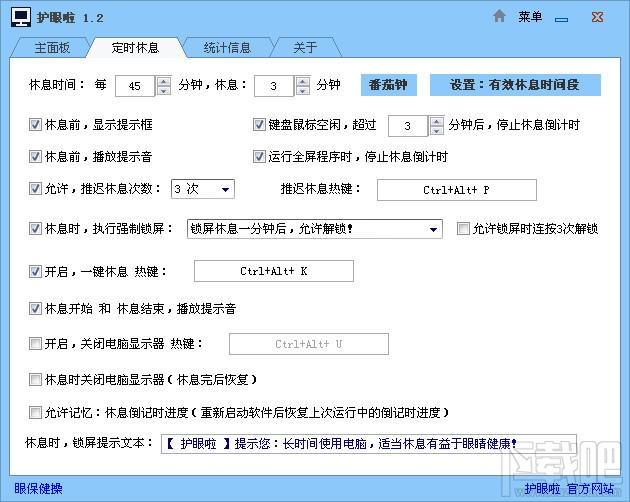This screenshot has height=502, width=630.
Task: Decrease the 45 minutes interval spinner
Action: pos(164,91)
